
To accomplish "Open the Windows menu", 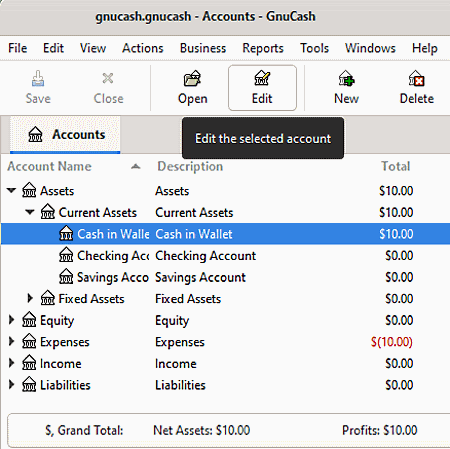I will pyautogui.click(x=370, y=48).
